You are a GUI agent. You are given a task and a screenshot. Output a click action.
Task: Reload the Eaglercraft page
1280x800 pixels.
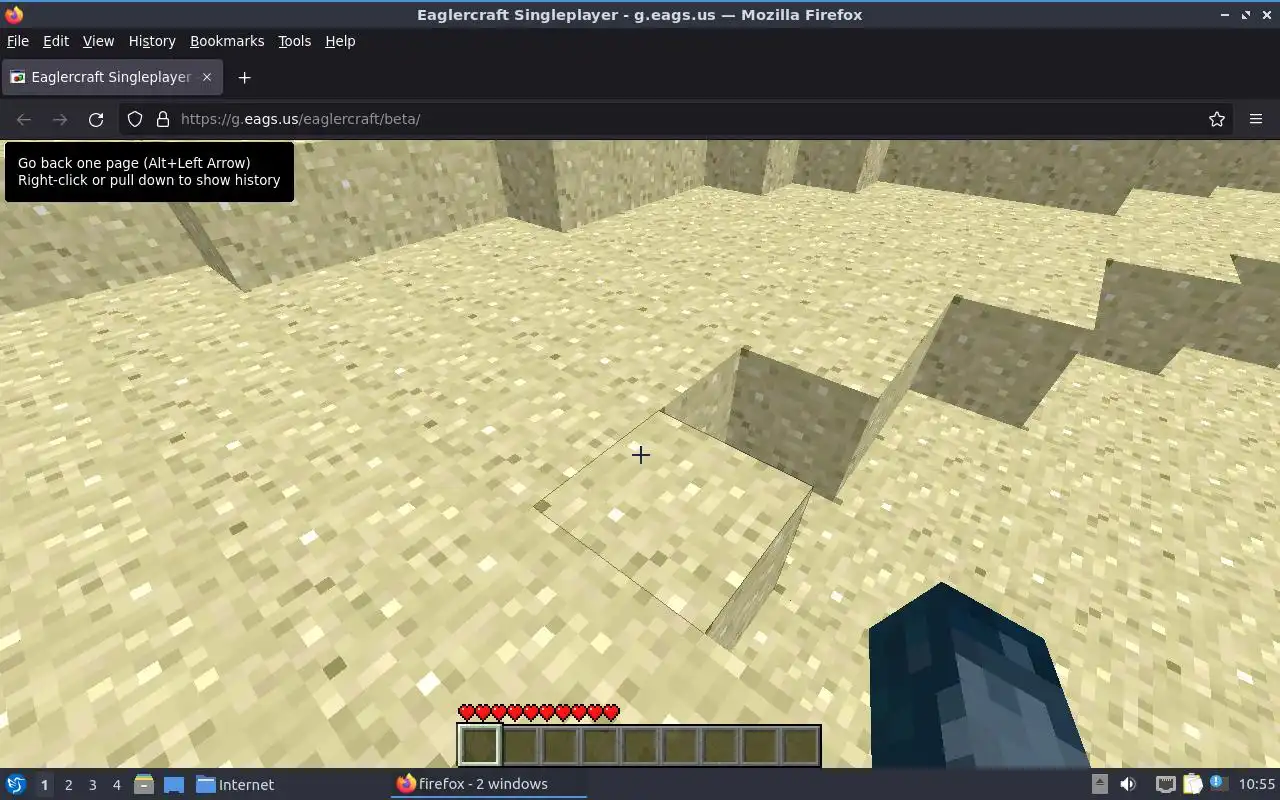[96, 119]
